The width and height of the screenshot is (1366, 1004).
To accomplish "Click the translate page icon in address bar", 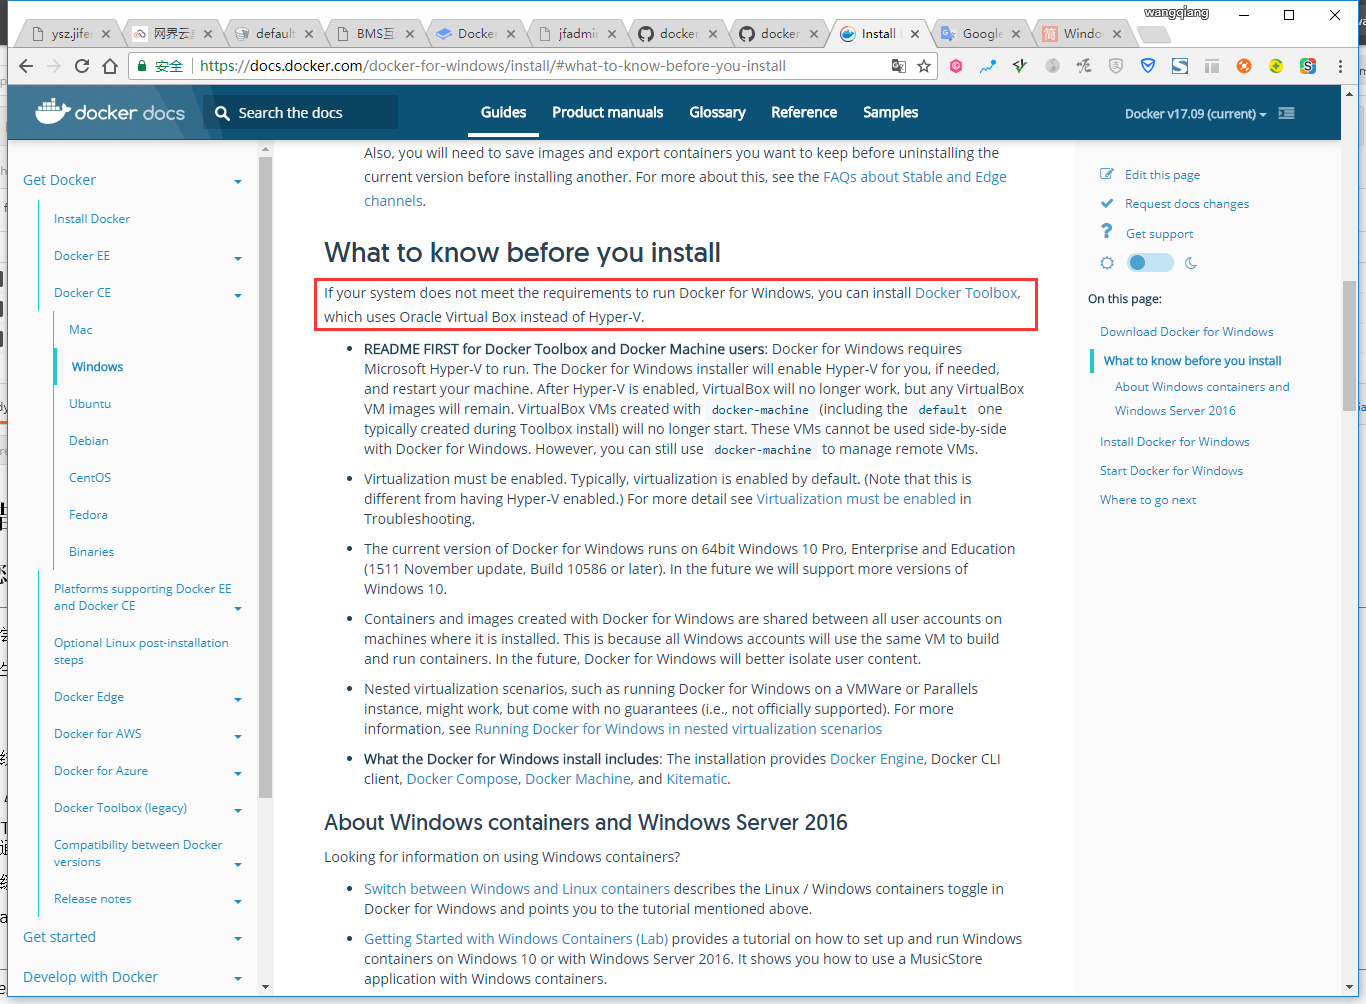I will (x=899, y=66).
